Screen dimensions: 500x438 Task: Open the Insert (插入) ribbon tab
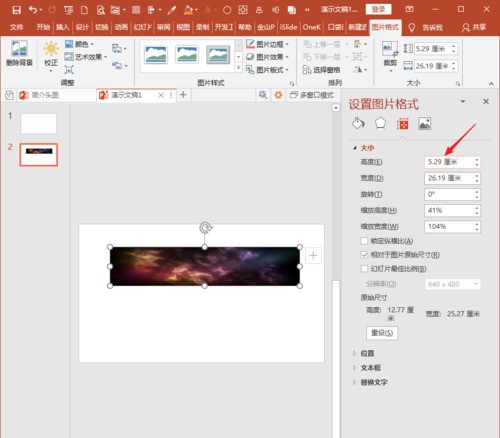point(62,27)
